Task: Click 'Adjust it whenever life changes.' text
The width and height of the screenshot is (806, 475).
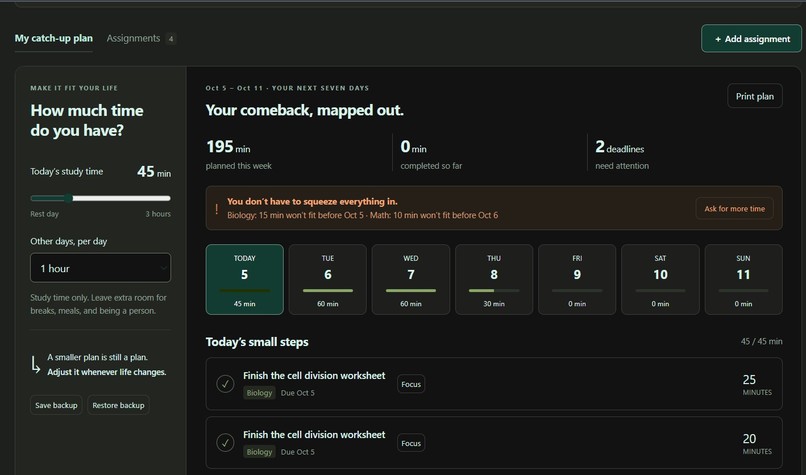Action: [107, 372]
